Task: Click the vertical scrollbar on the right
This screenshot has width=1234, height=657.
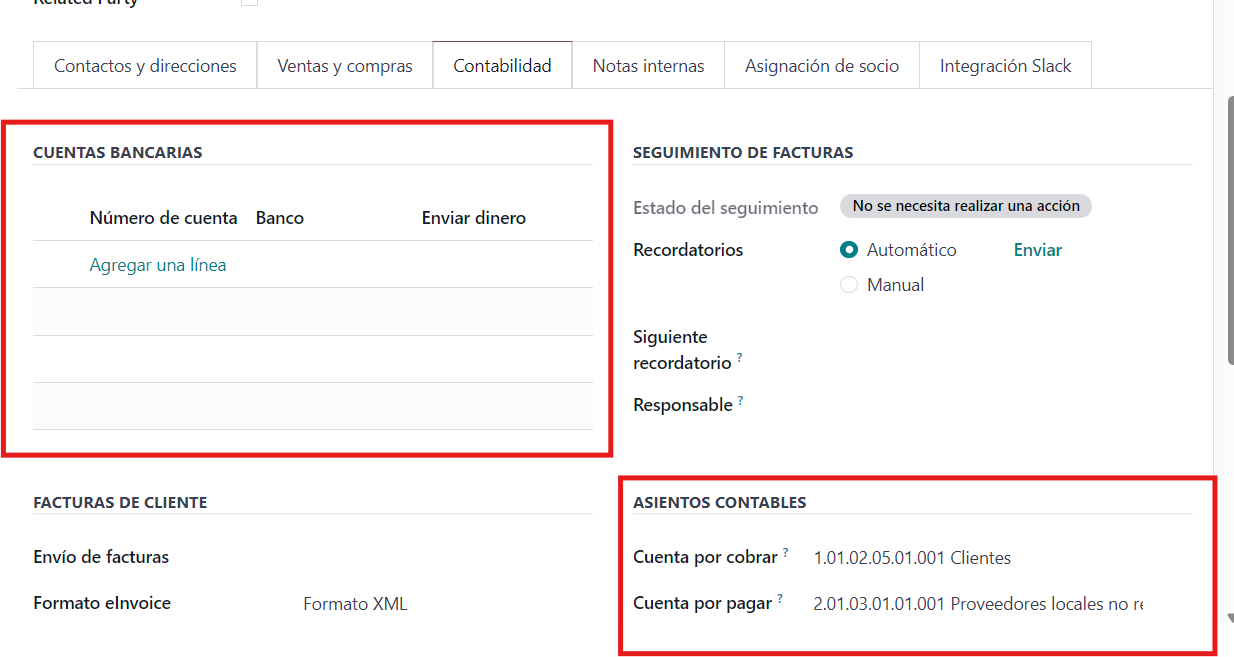Action: (x=1228, y=230)
